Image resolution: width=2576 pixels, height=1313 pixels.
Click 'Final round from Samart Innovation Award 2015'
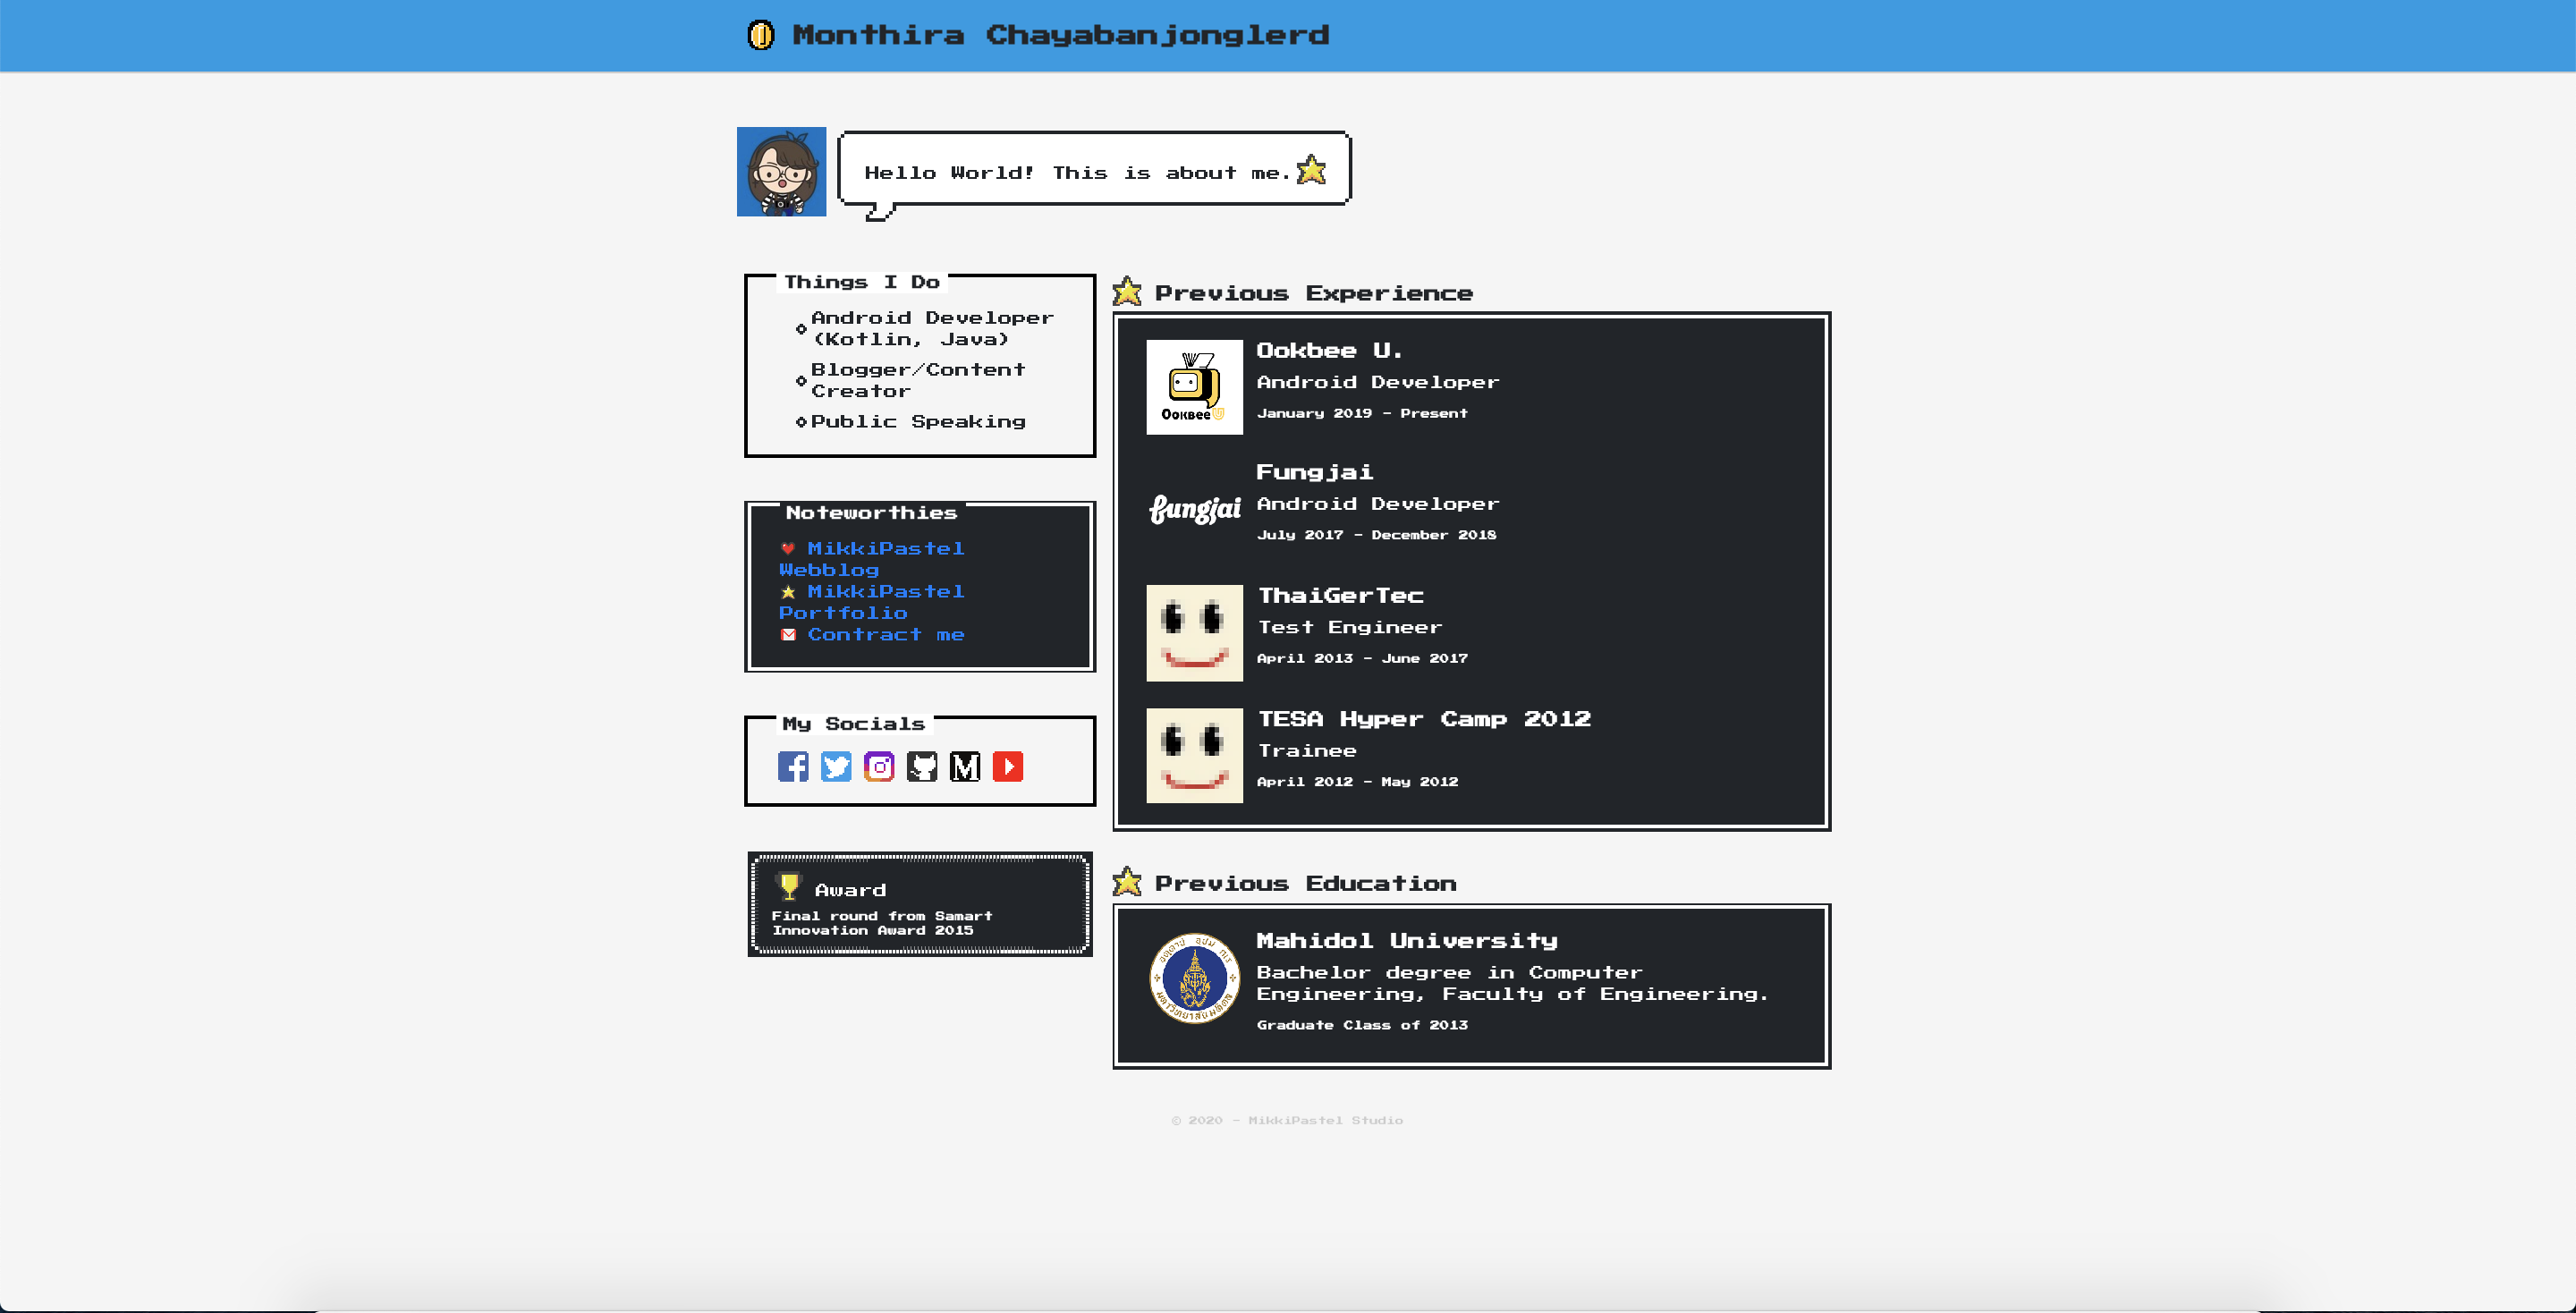(882, 923)
